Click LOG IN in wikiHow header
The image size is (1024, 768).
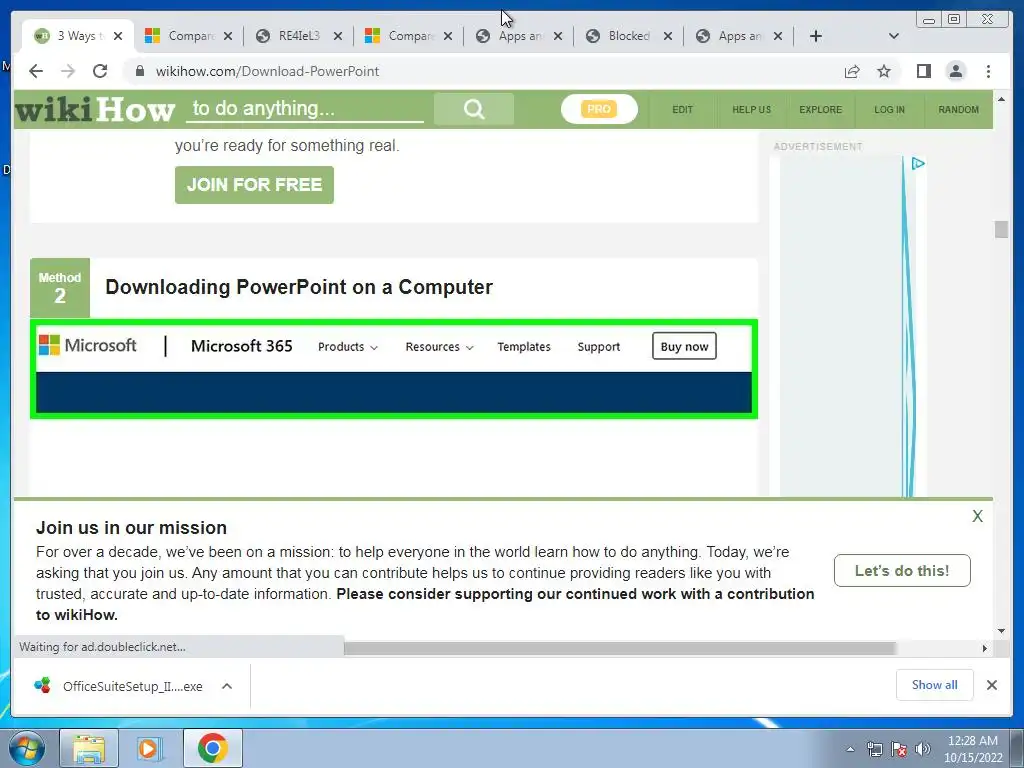[889, 110]
